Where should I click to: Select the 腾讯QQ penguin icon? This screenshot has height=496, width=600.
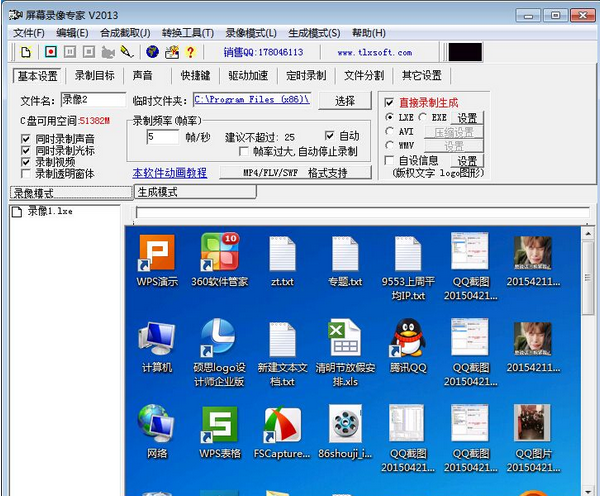tap(408, 339)
